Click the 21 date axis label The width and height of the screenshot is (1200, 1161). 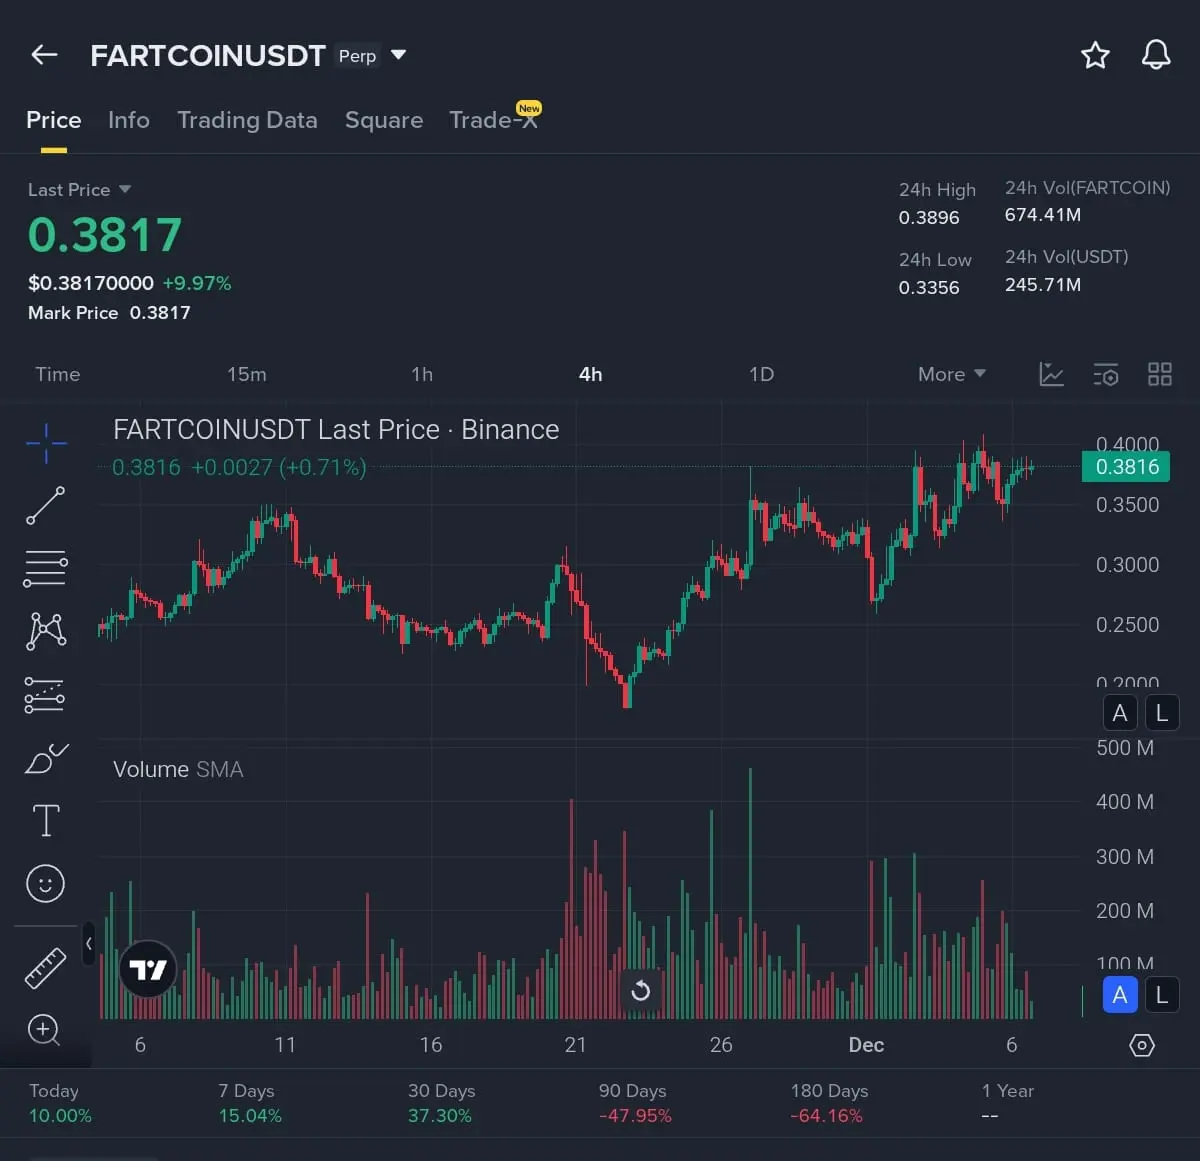pyautogui.click(x=575, y=1045)
